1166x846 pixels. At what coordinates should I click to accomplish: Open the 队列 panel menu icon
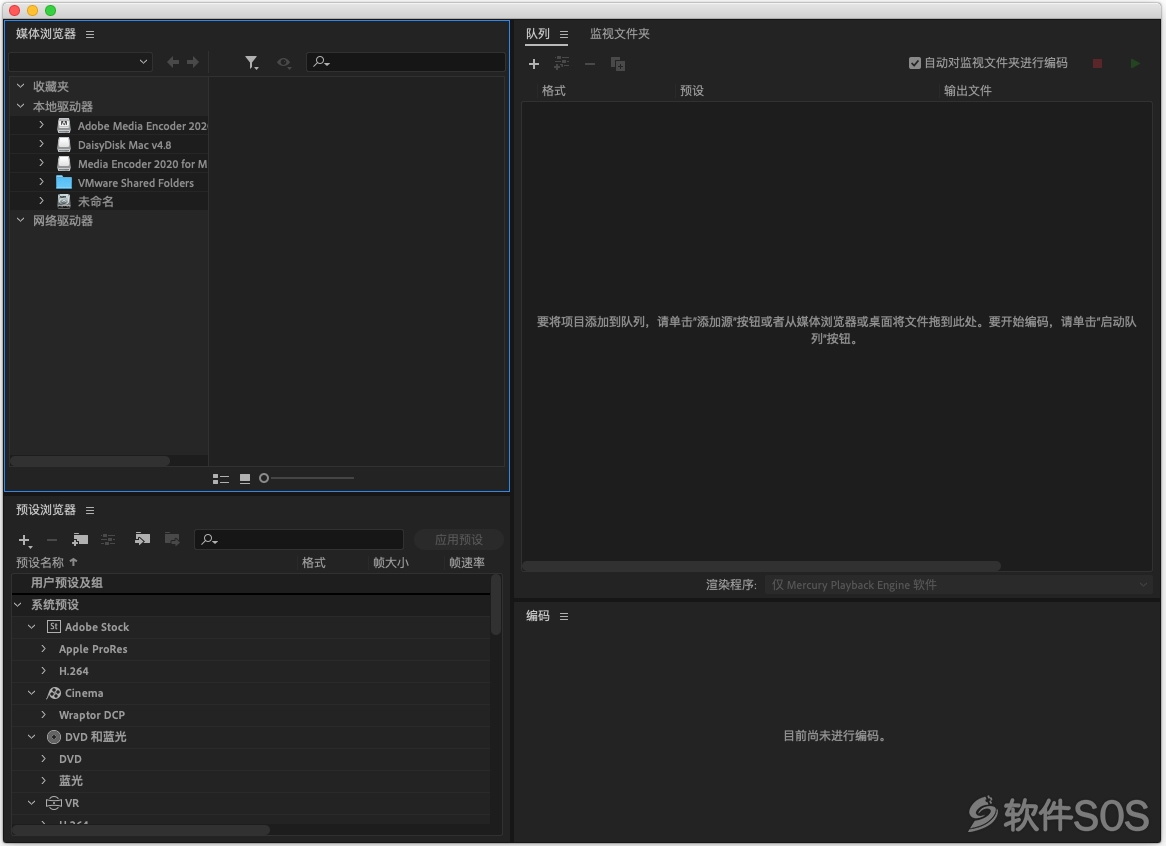[564, 34]
